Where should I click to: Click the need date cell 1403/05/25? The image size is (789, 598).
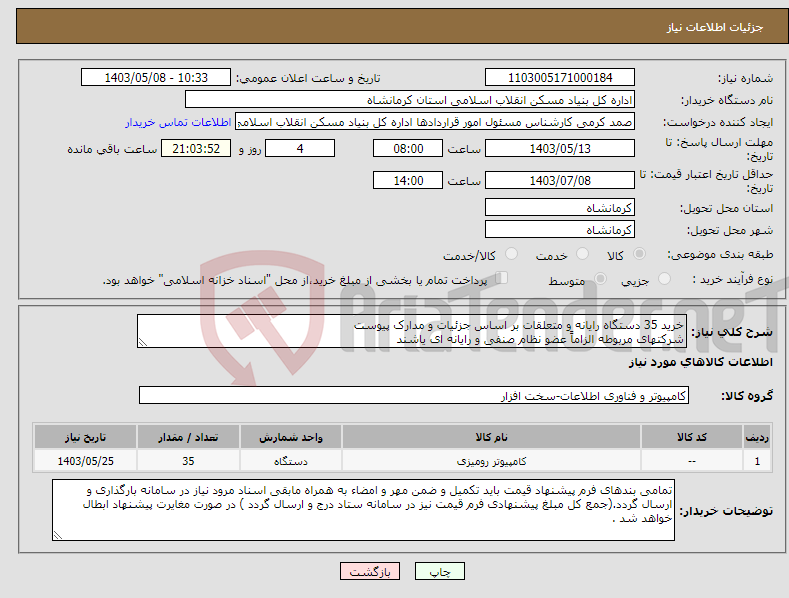(x=86, y=461)
